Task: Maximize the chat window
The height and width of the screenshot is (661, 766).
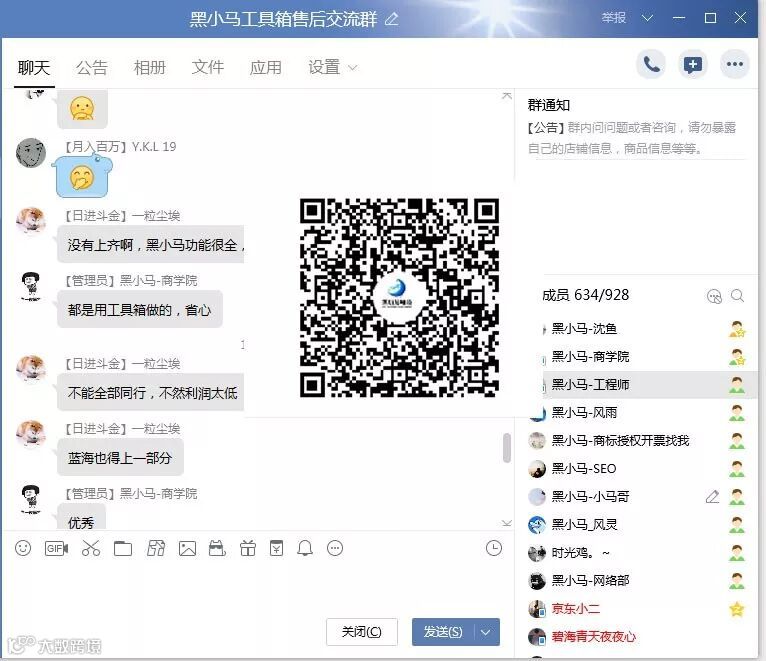Action: tap(710, 18)
